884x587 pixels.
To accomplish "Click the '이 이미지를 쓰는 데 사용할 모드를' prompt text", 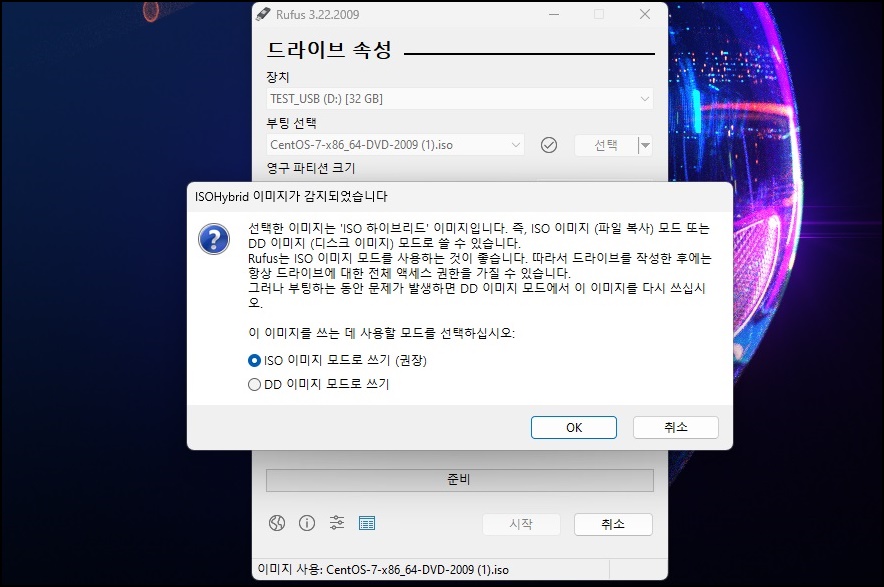I will (x=381, y=333).
